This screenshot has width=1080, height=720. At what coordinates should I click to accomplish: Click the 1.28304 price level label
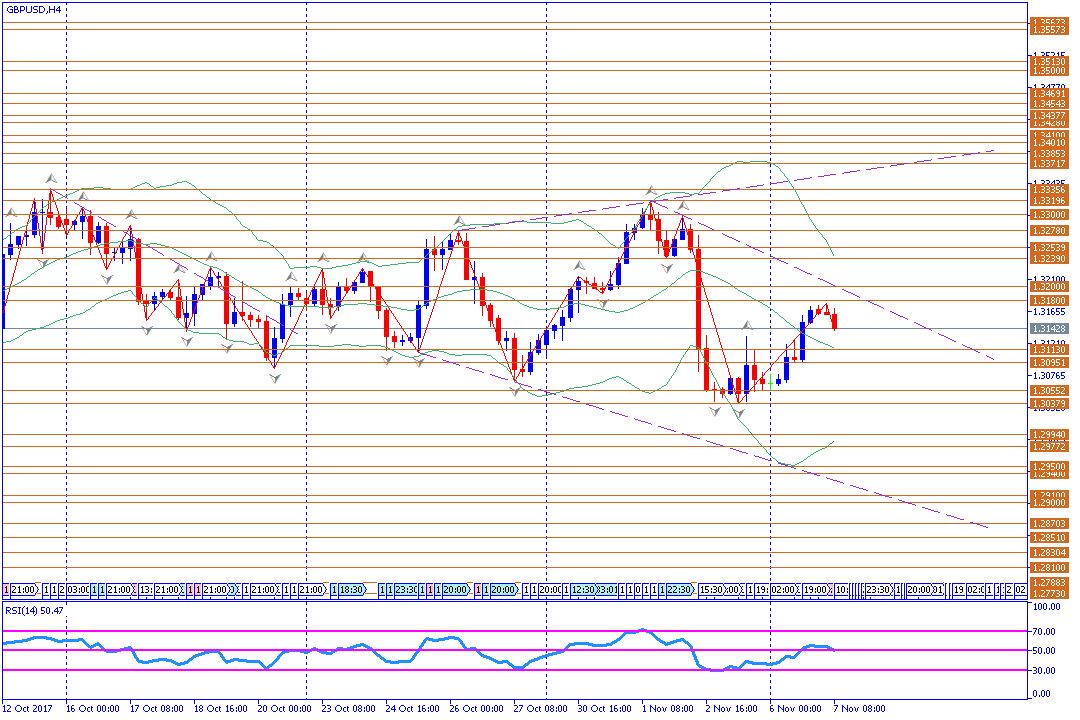(x=1049, y=553)
